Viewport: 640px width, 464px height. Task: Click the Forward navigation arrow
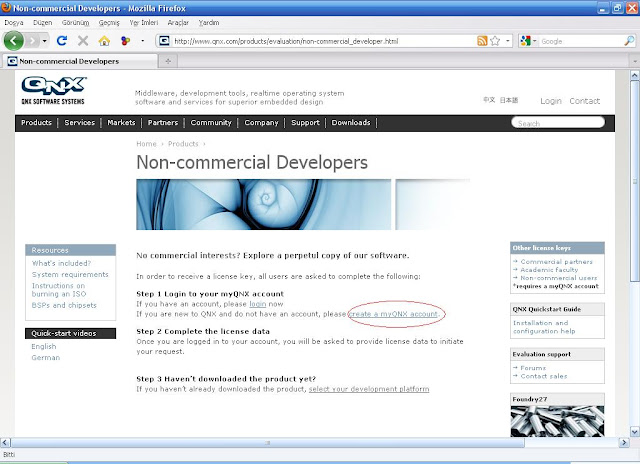(32, 41)
